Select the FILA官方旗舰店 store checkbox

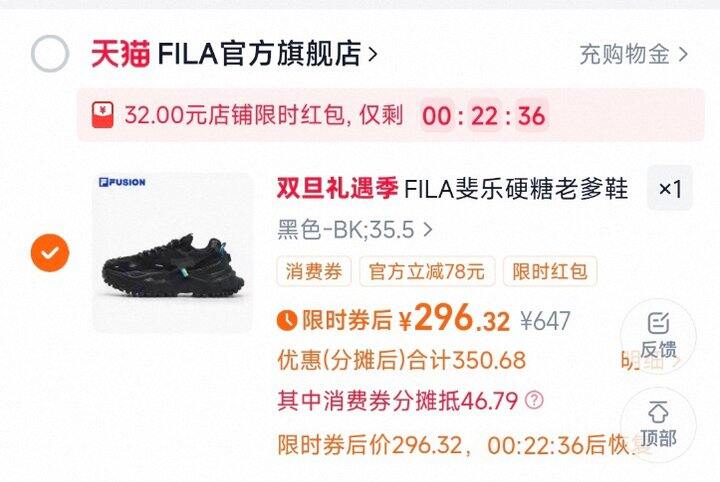(50, 54)
